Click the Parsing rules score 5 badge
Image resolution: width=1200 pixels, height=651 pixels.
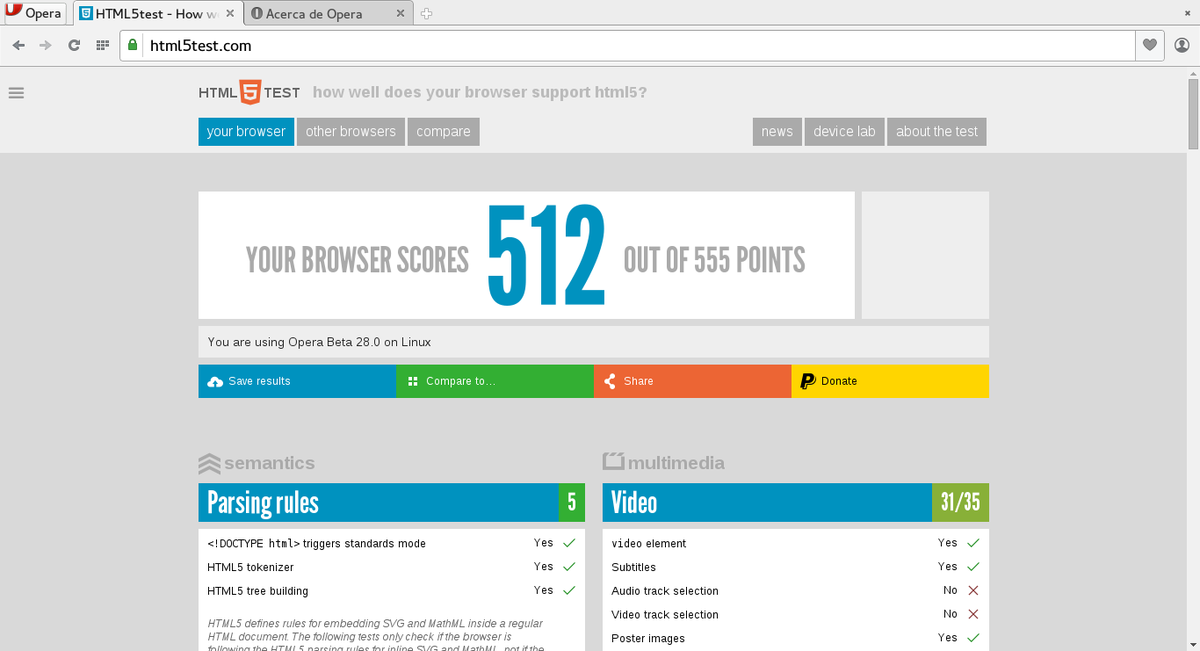[571, 502]
